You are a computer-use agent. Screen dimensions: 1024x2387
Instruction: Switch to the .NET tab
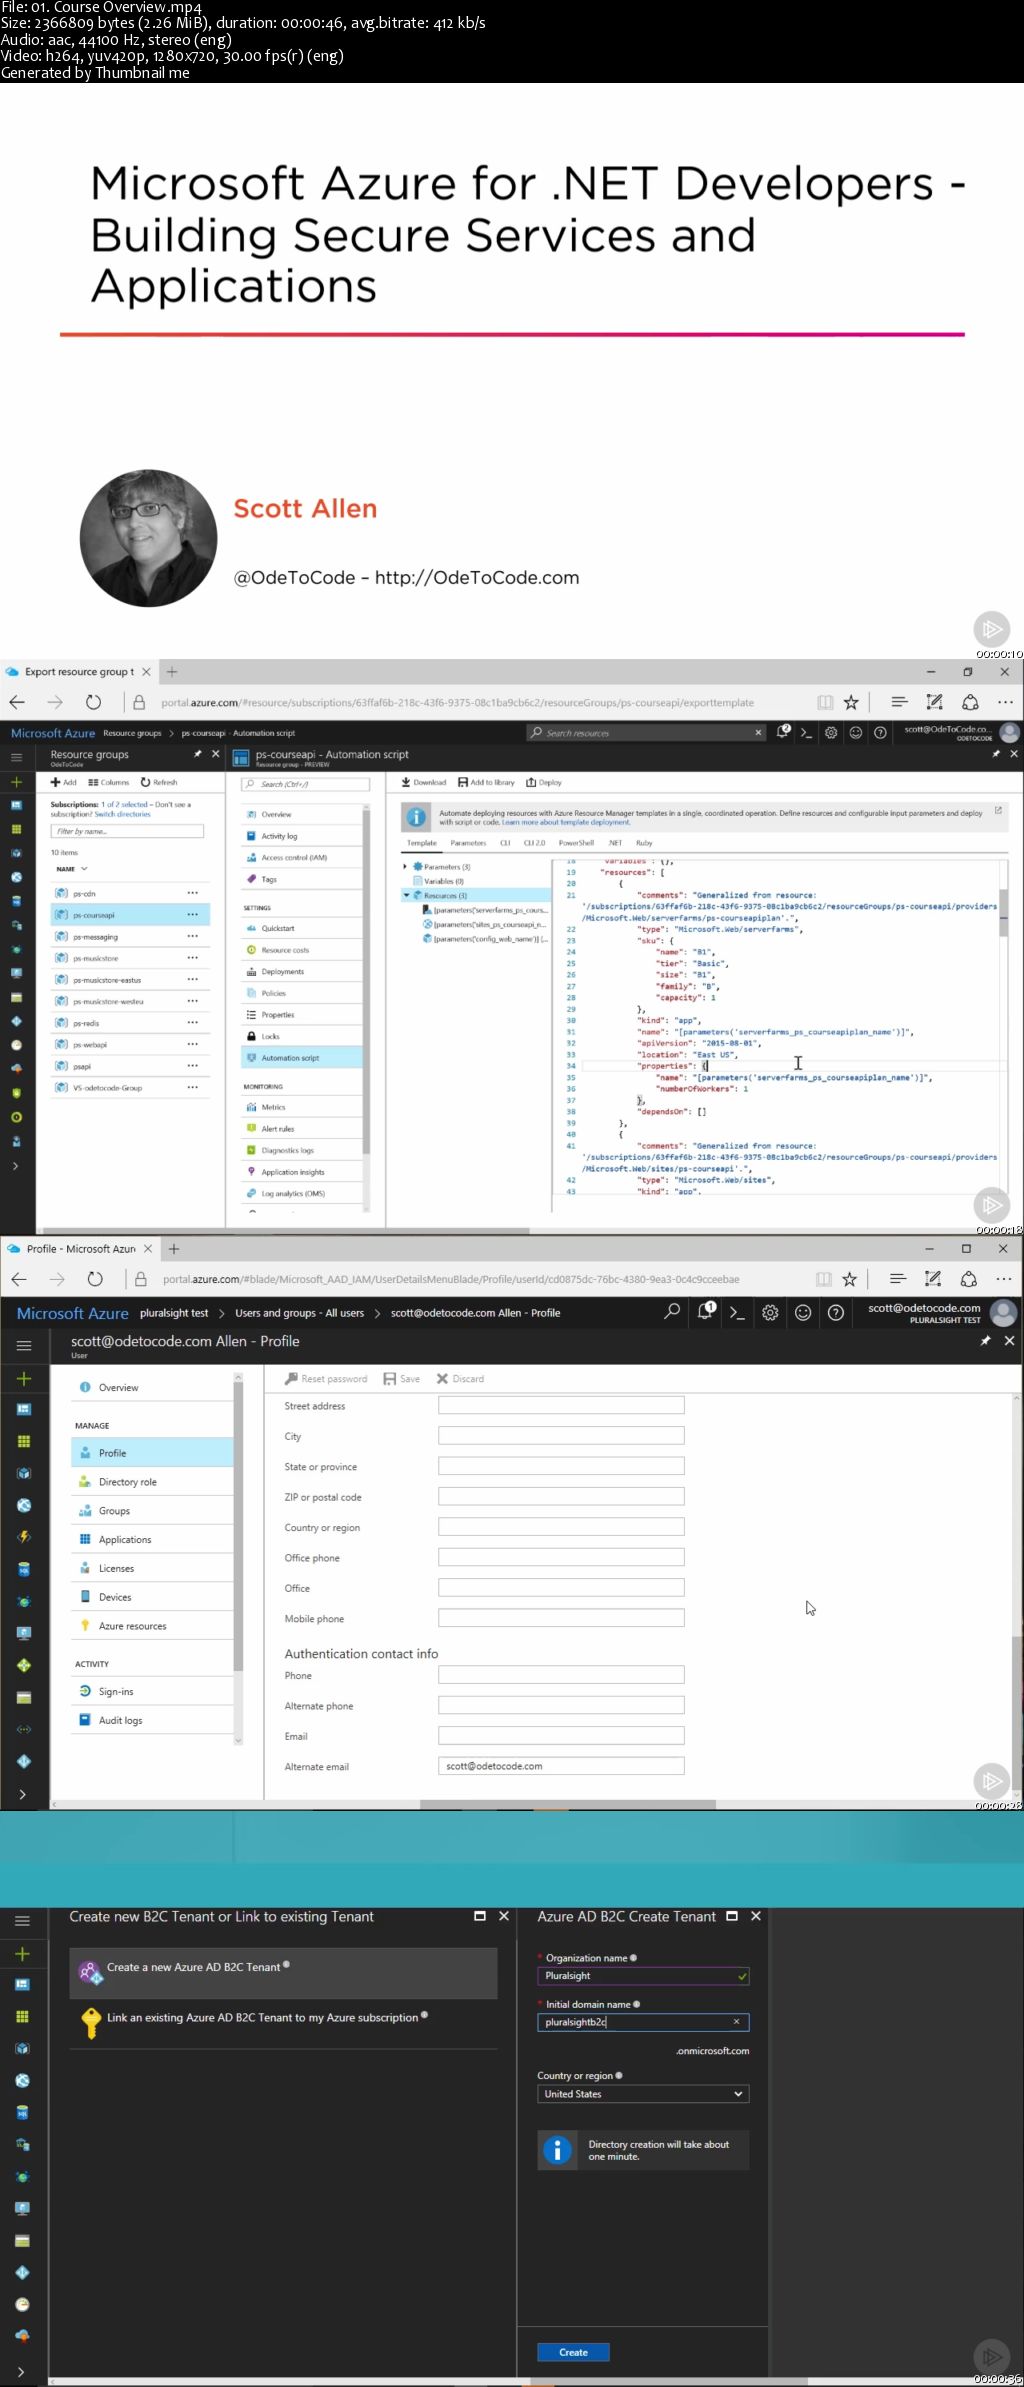coord(615,843)
